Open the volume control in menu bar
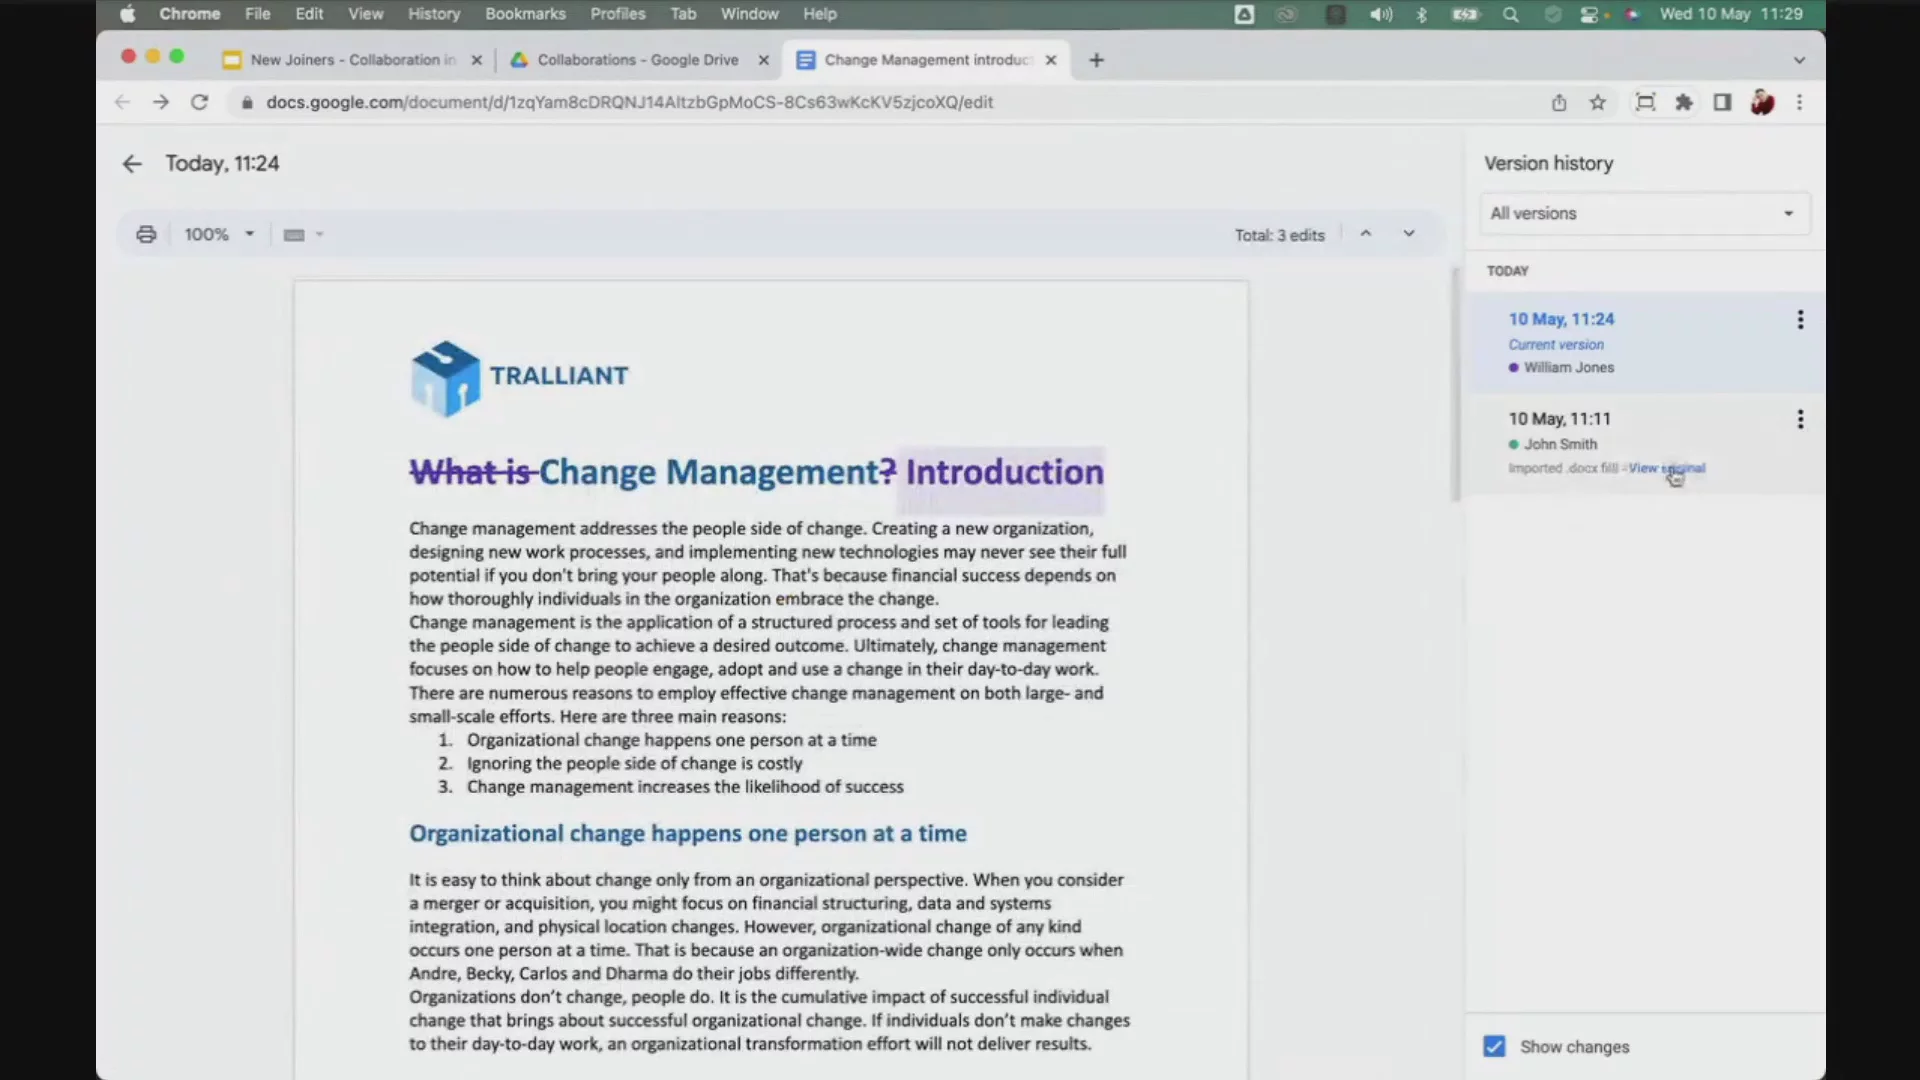 coord(1381,14)
